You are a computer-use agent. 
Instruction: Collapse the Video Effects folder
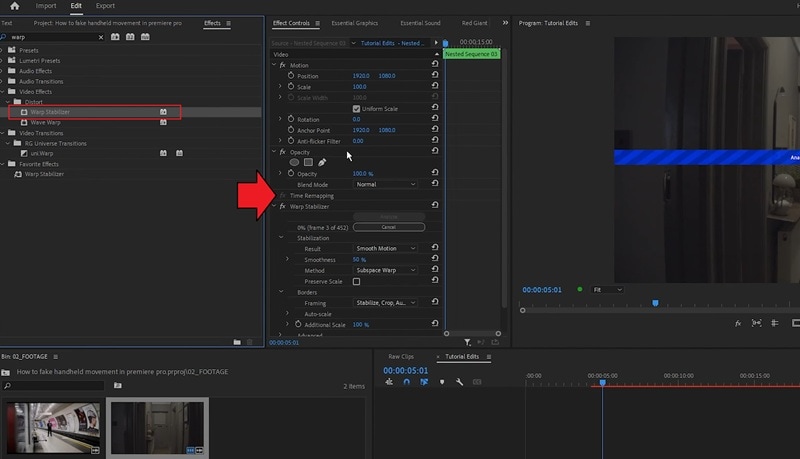tap(2, 92)
